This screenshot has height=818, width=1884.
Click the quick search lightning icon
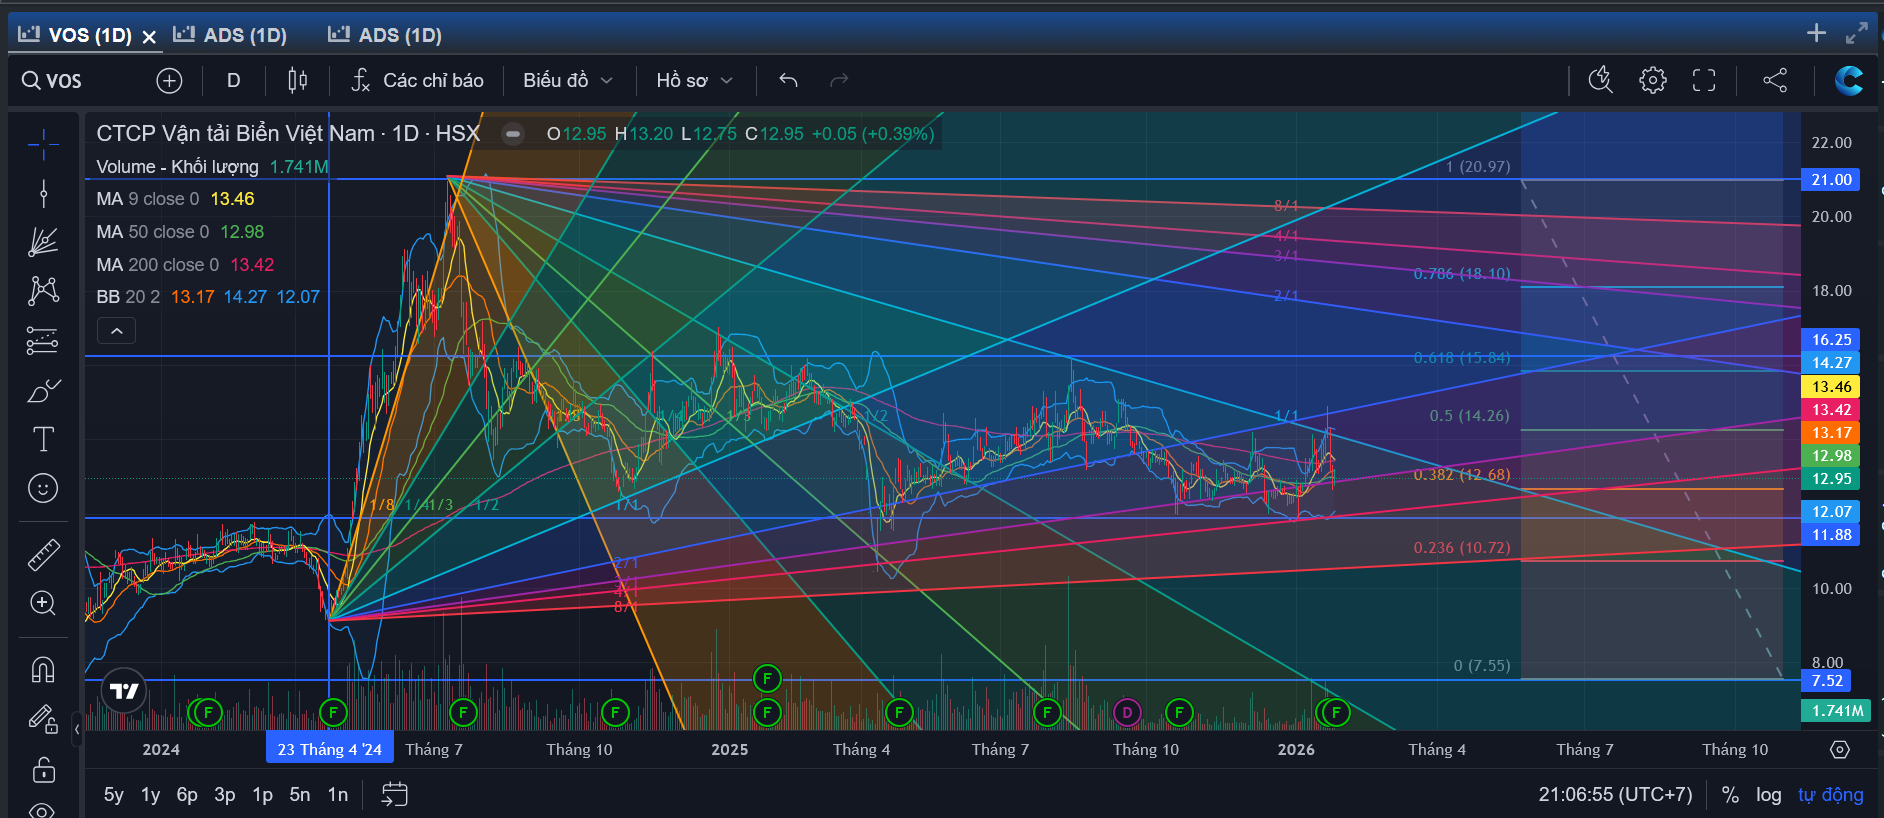1601,80
